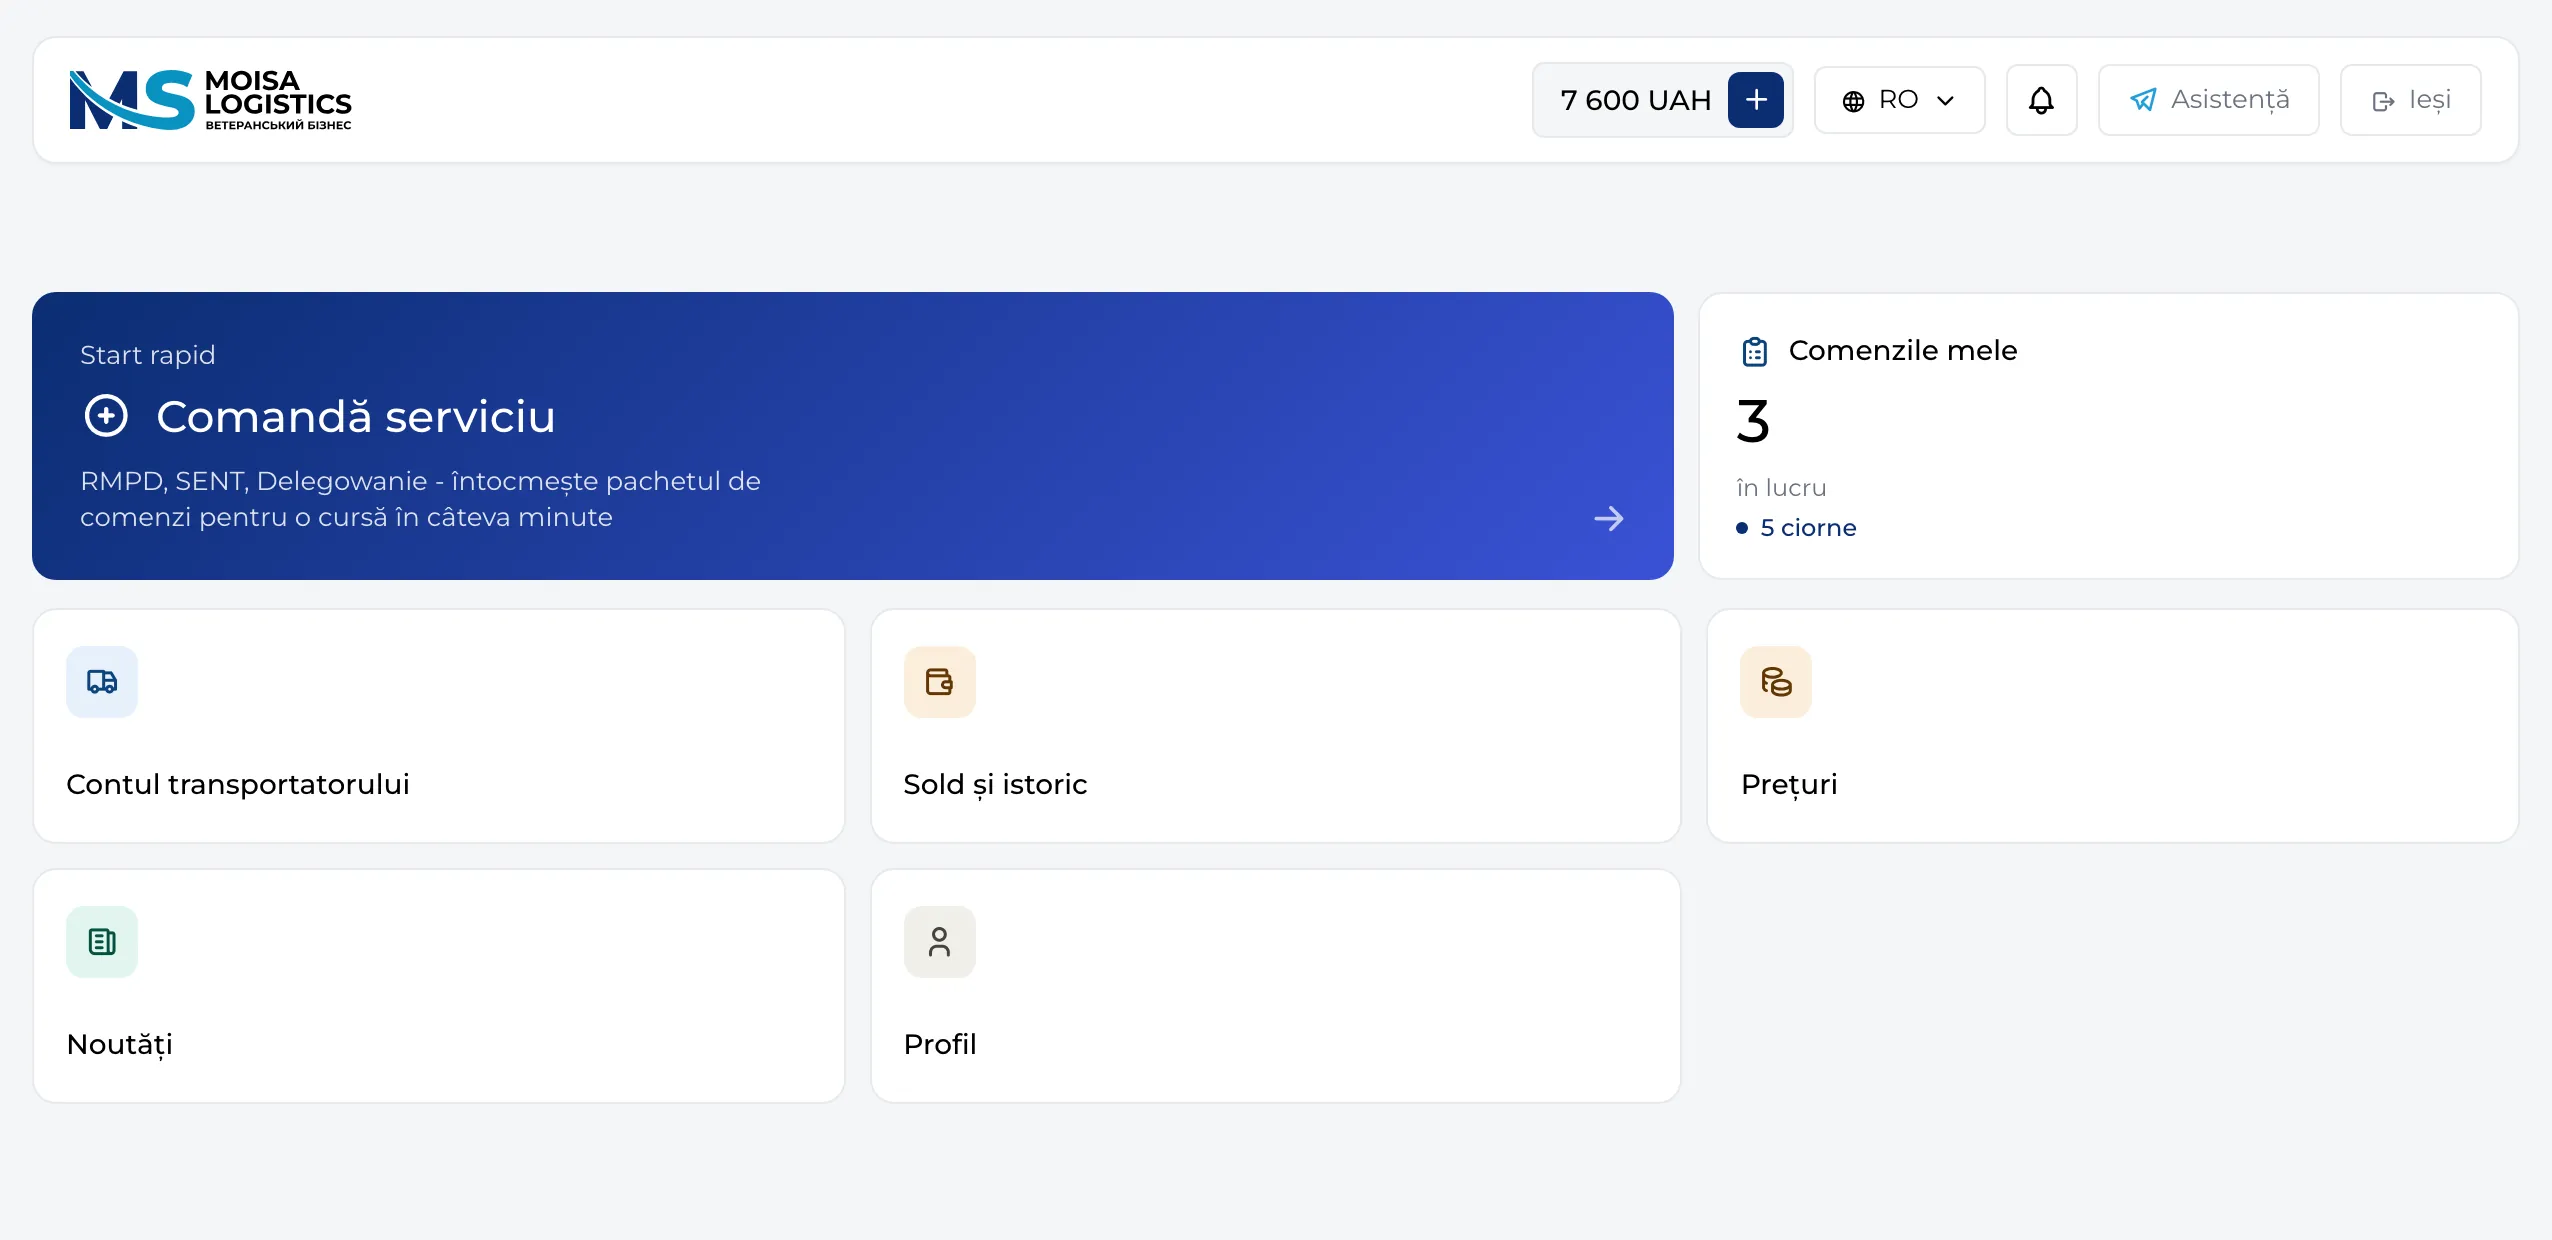Click the RMPD, SENT, Delegowanie description text
This screenshot has height=1240, width=2552.
(420, 499)
